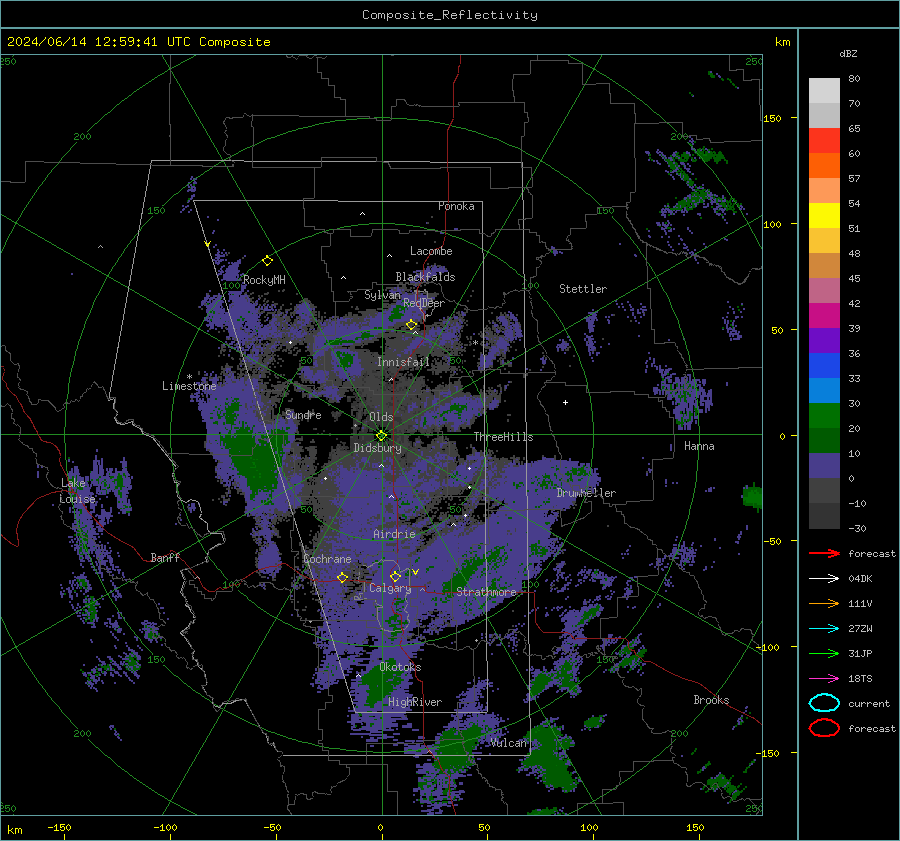The image size is (900, 841).
Task: Click the Strathmore label
Action: click(486, 592)
